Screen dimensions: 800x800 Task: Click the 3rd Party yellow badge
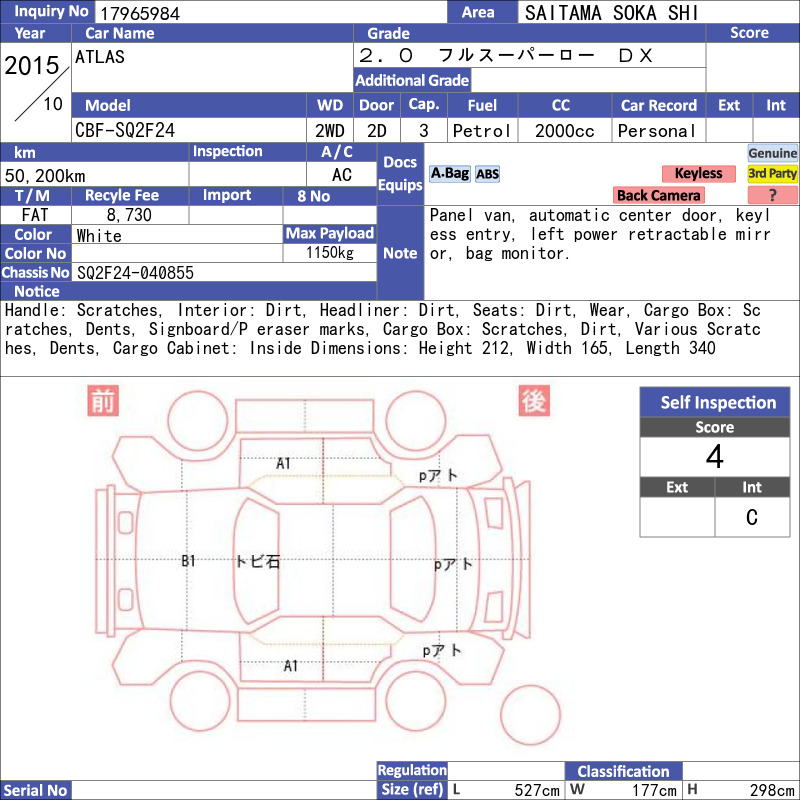772,173
